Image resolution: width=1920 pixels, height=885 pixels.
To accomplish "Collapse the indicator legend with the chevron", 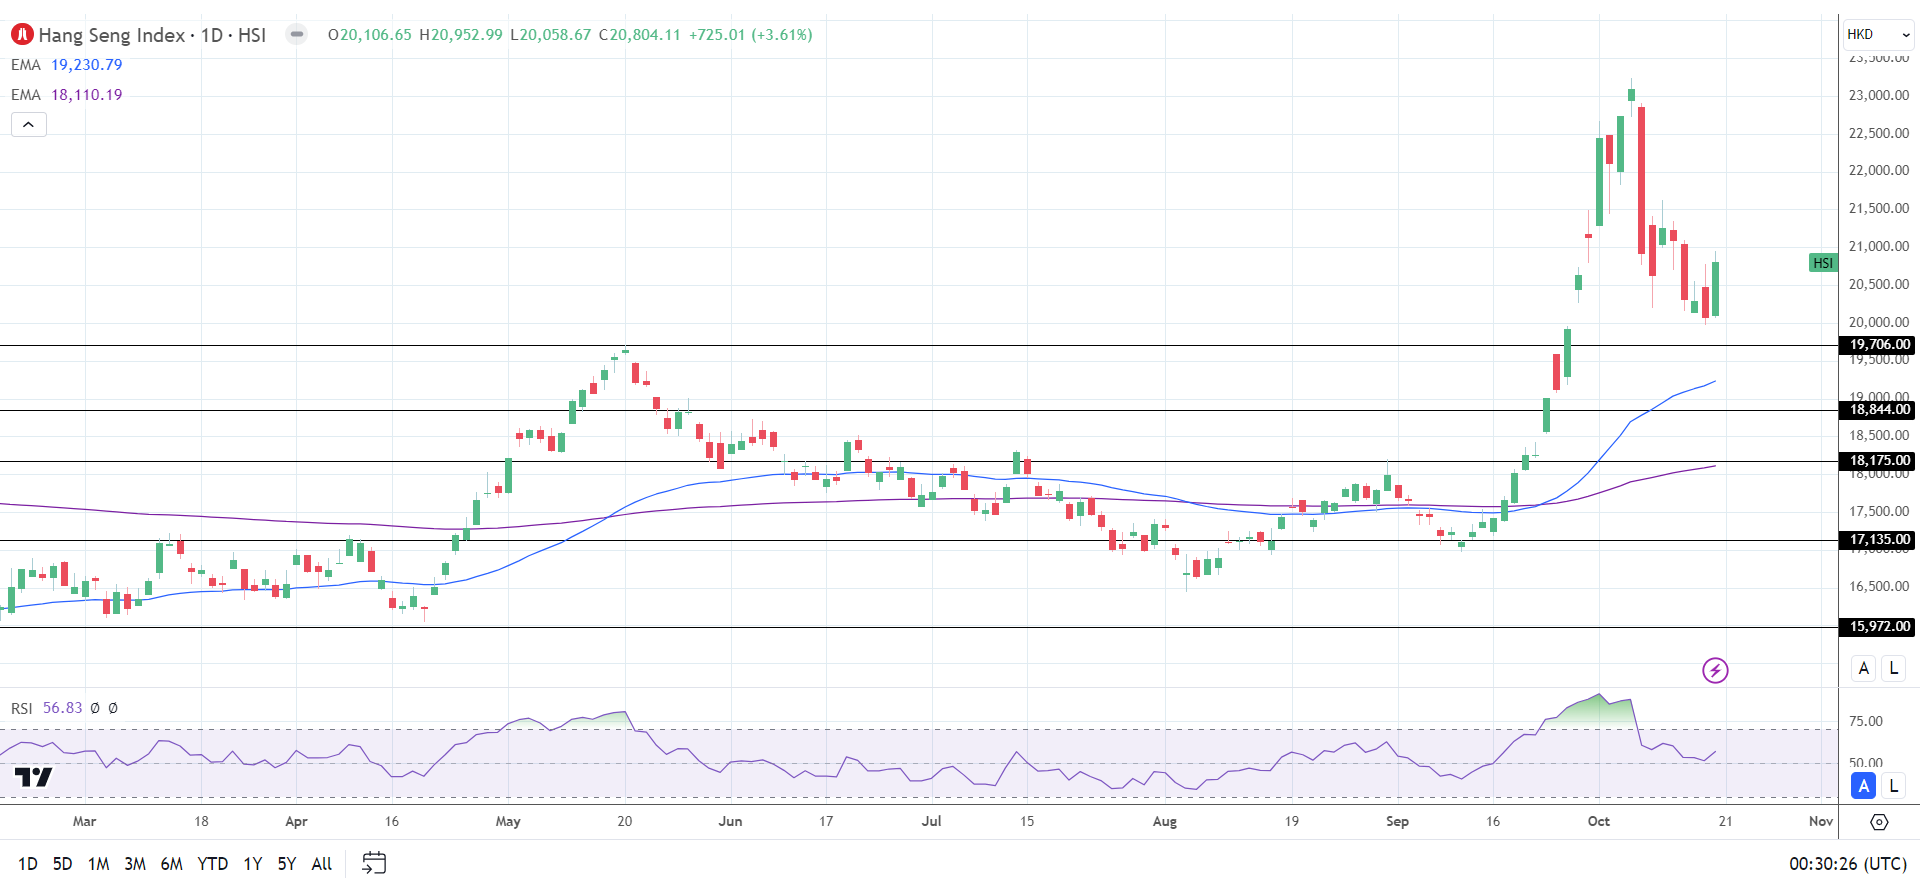I will tap(29, 125).
